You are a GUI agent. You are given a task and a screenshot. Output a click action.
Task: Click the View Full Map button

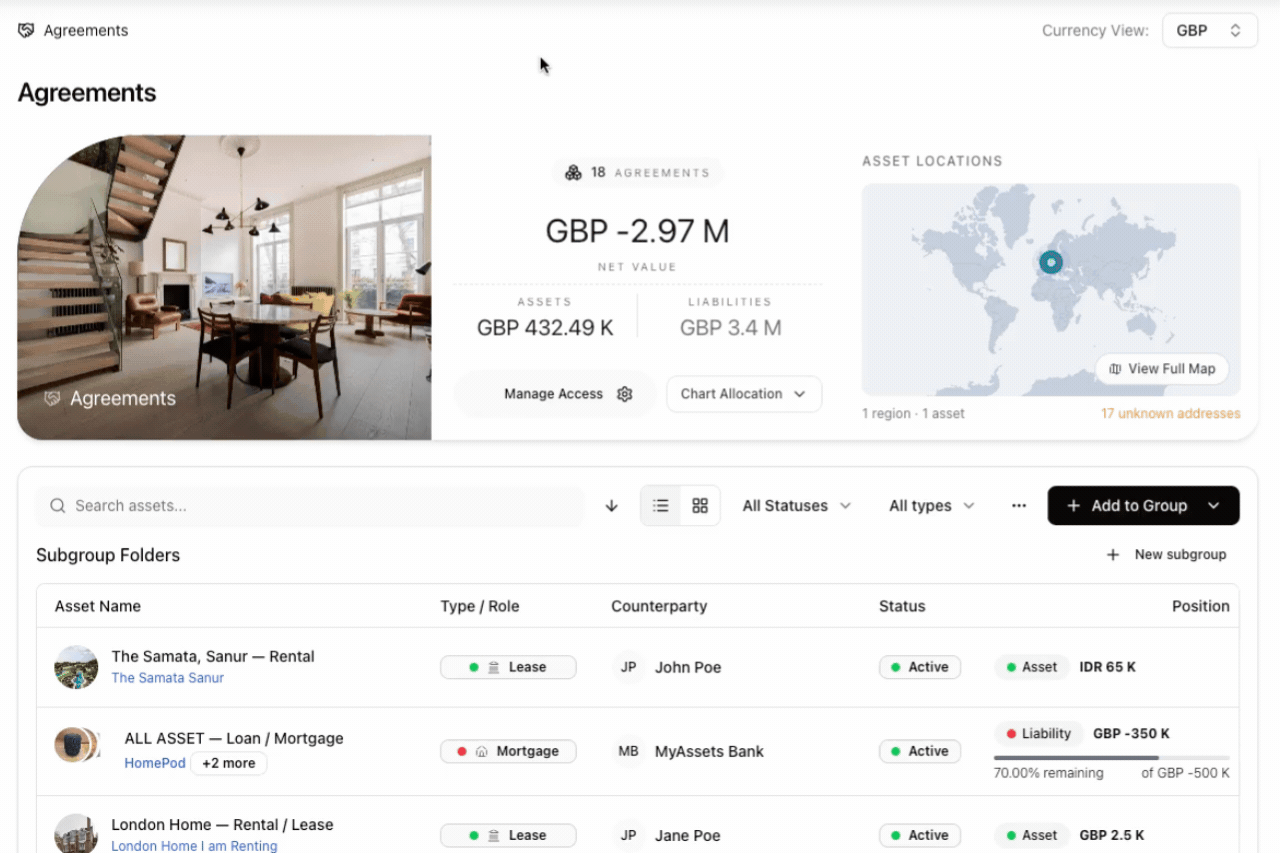click(1162, 369)
